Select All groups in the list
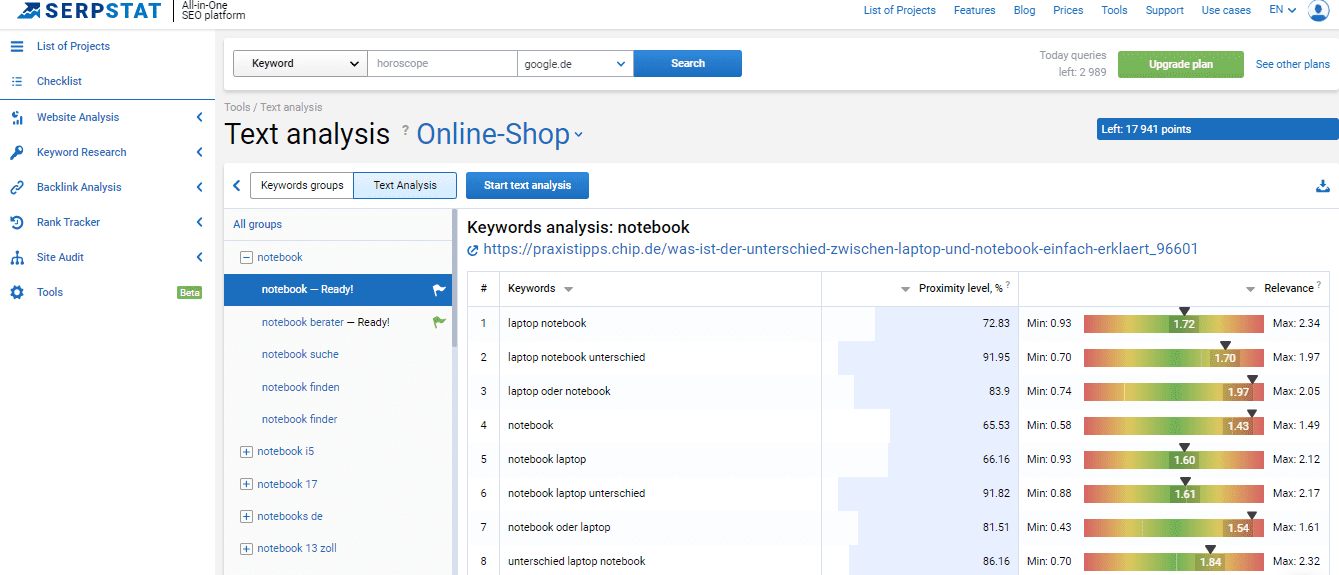This screenshot has width=1339, height=575. (258, 224)
